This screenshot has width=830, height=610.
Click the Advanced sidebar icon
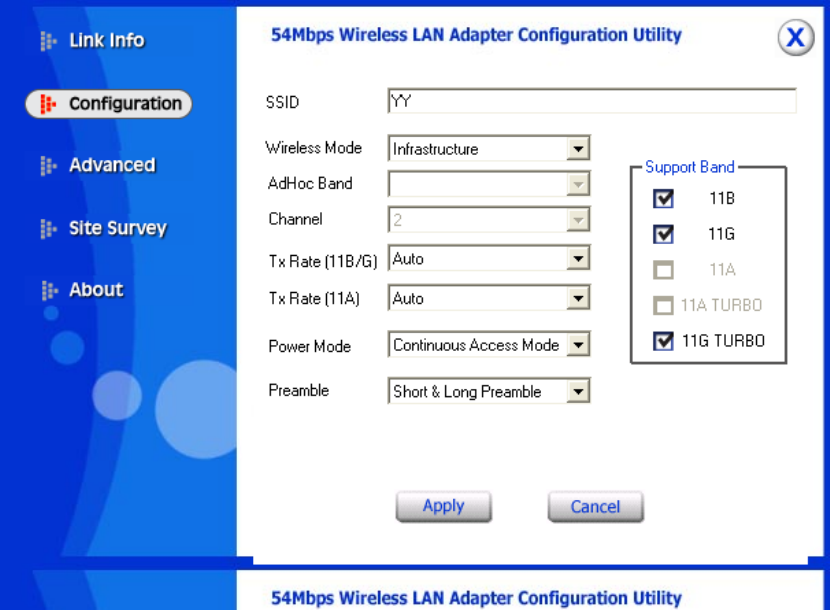click(x=48, y=166)
